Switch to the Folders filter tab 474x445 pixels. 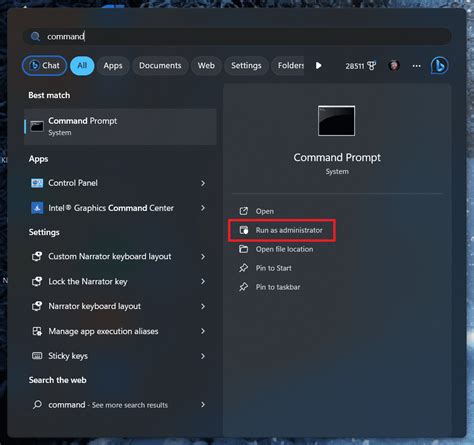[x=288, y=66]
